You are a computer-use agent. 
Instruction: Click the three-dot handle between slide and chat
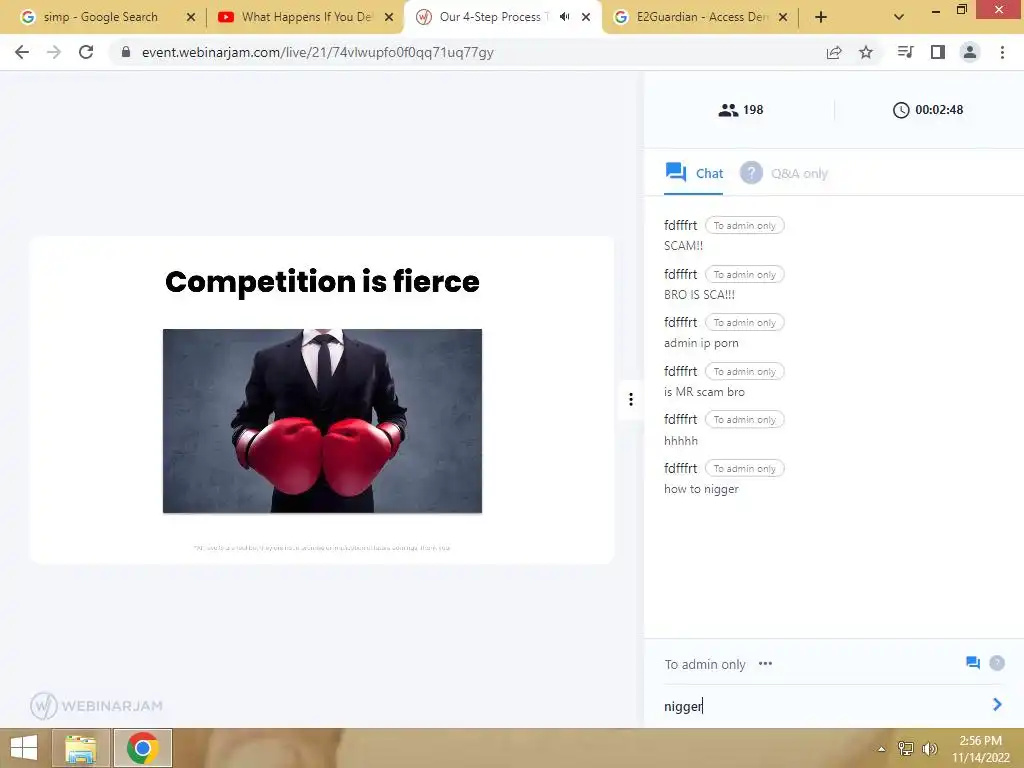631,399
